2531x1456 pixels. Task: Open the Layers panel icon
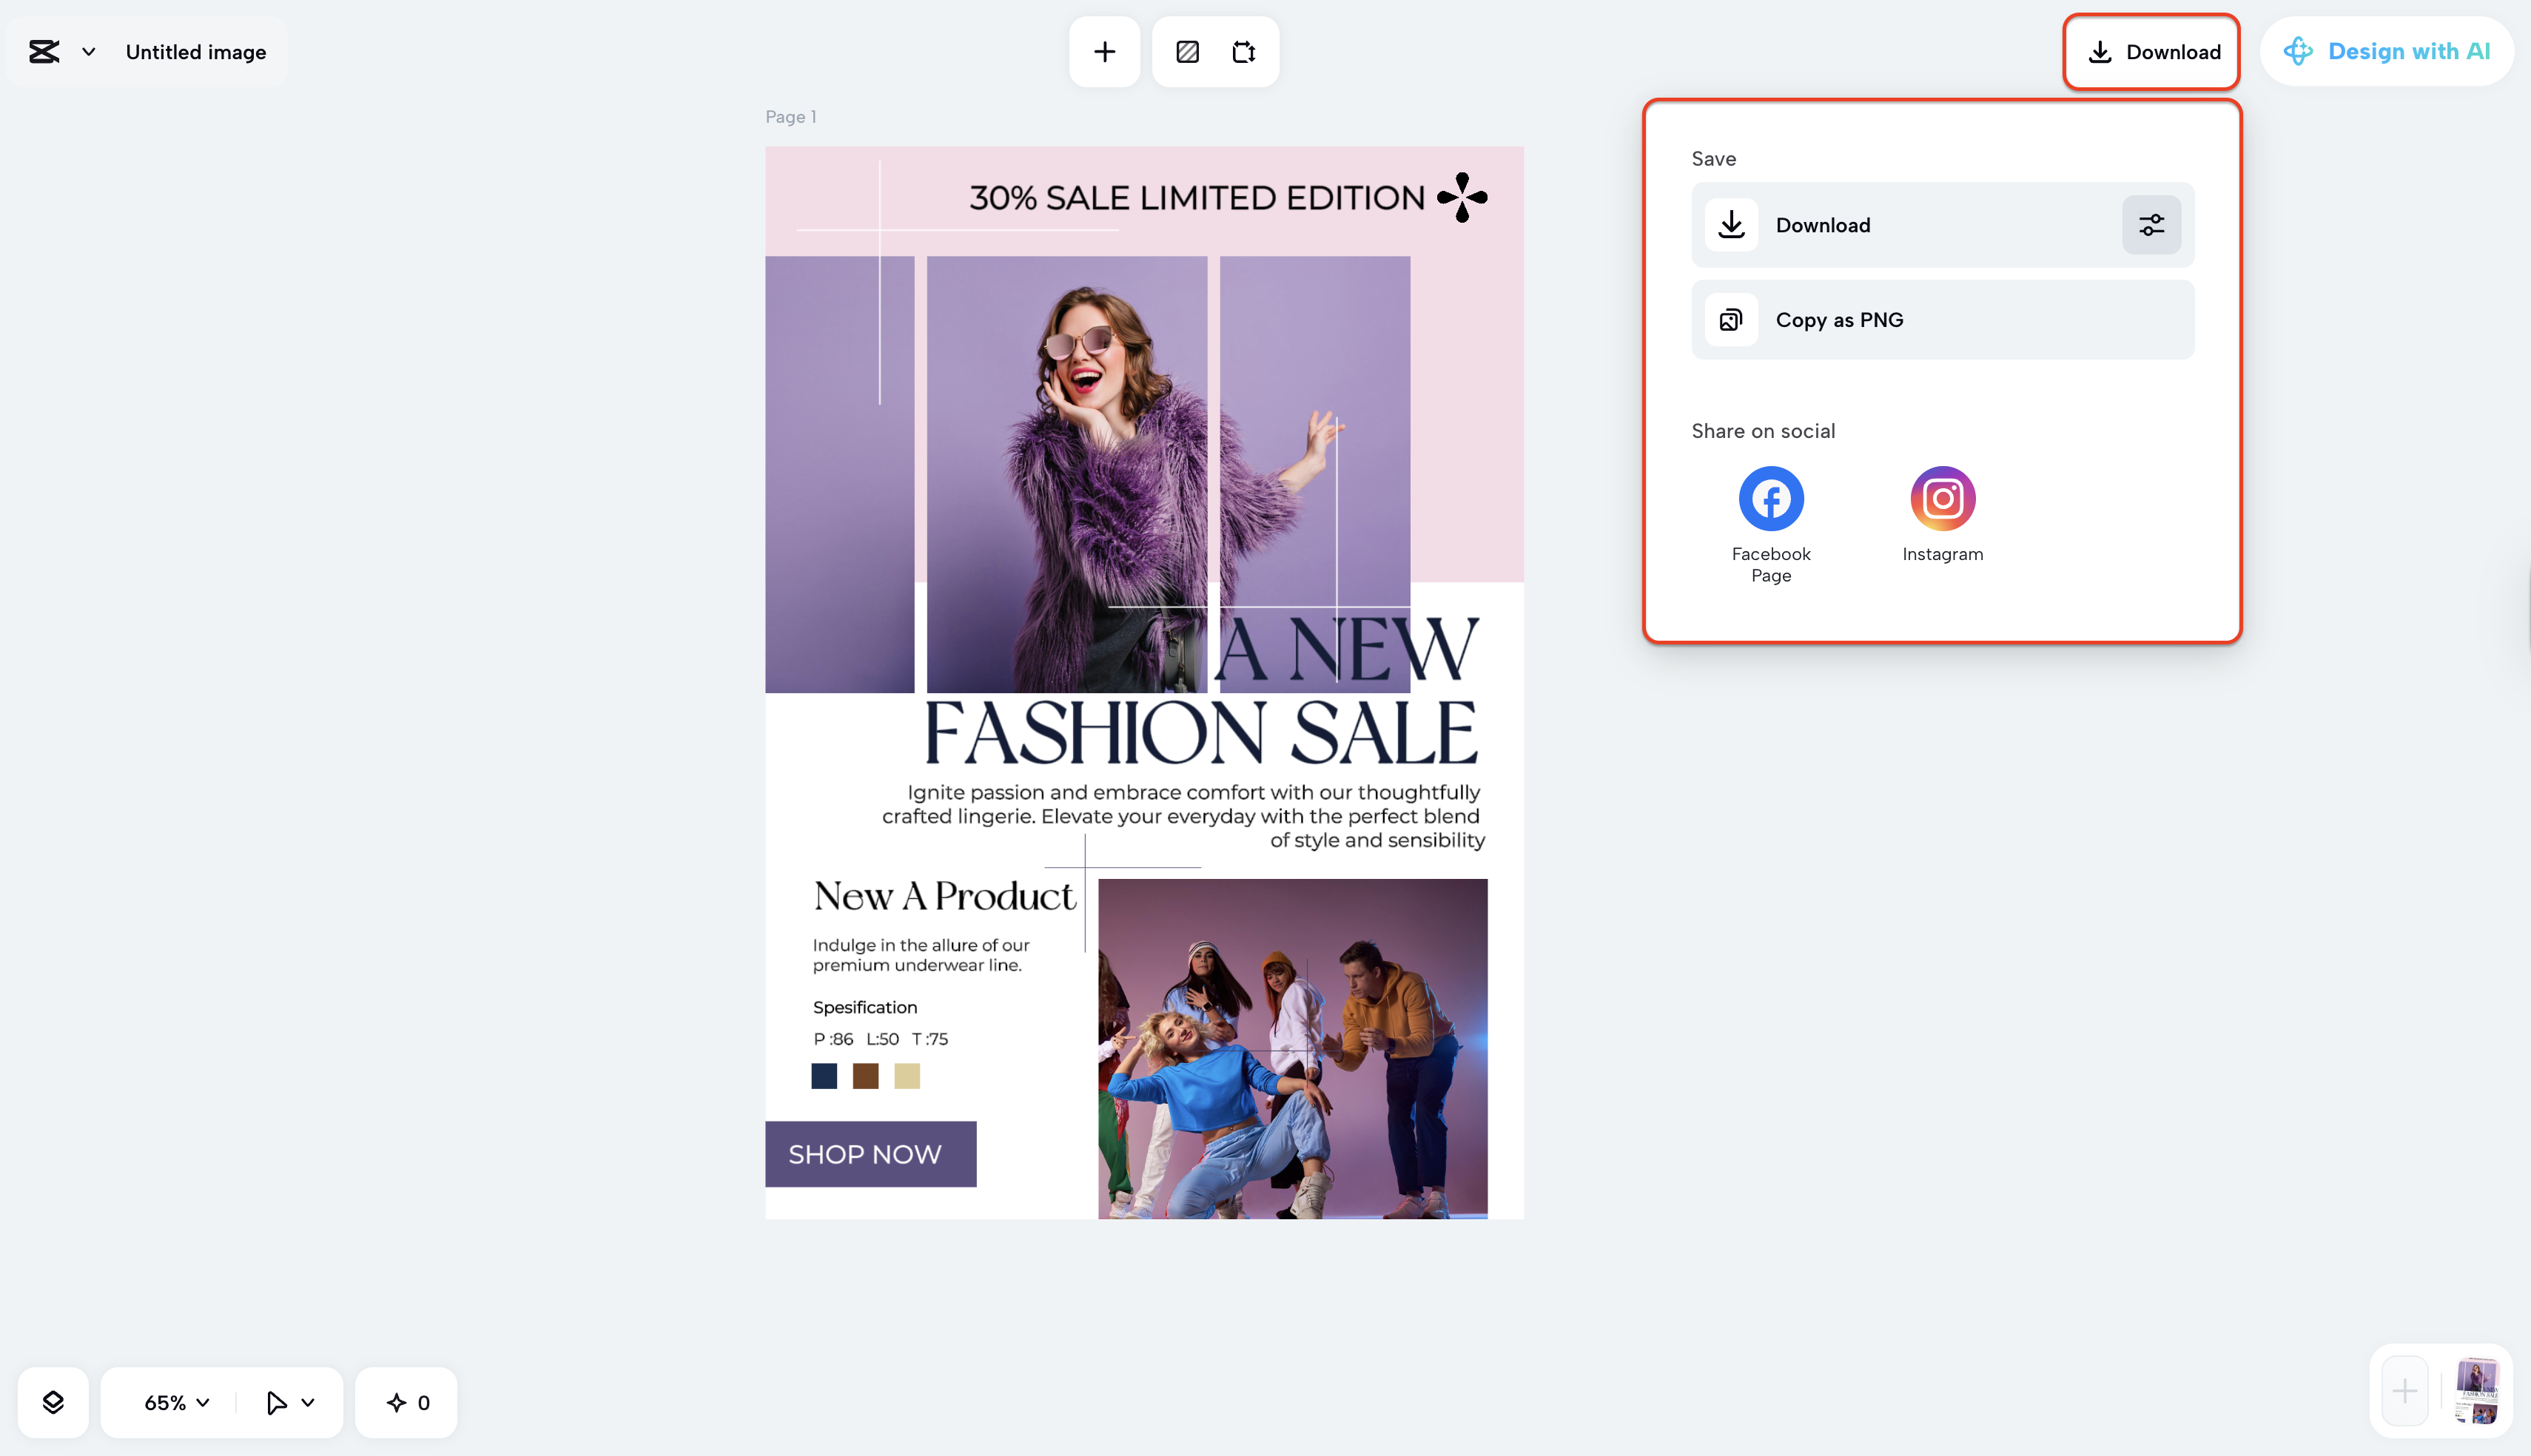point(54,1401)
